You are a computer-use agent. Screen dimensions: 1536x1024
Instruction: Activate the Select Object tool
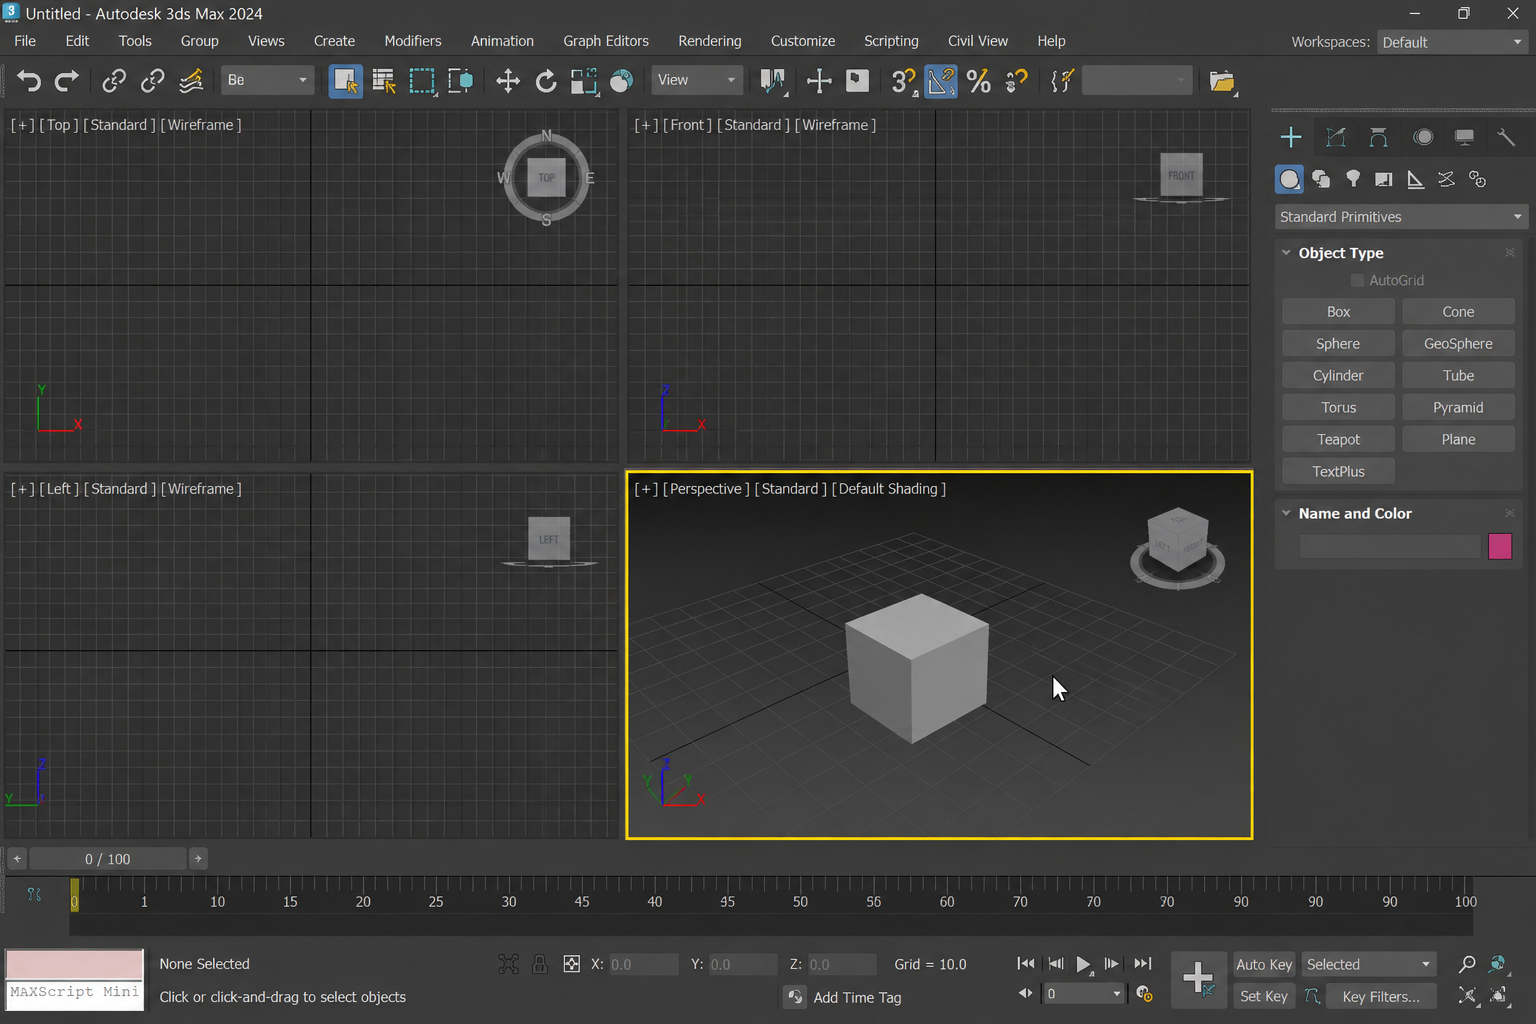346,81
